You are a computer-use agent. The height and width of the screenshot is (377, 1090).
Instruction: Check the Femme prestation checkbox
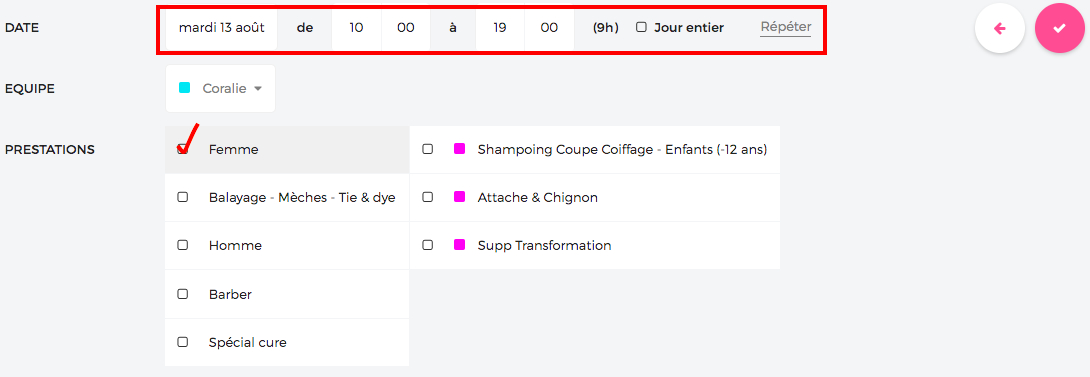click(183, 149)
